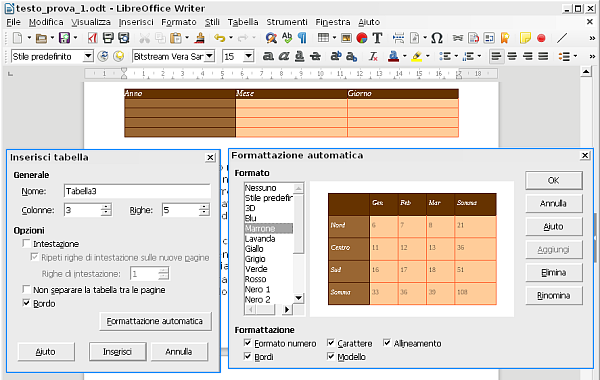Click the Print icon
Image resolution: width=600 pixels, height=380 pixels.
tap(108, 38)
